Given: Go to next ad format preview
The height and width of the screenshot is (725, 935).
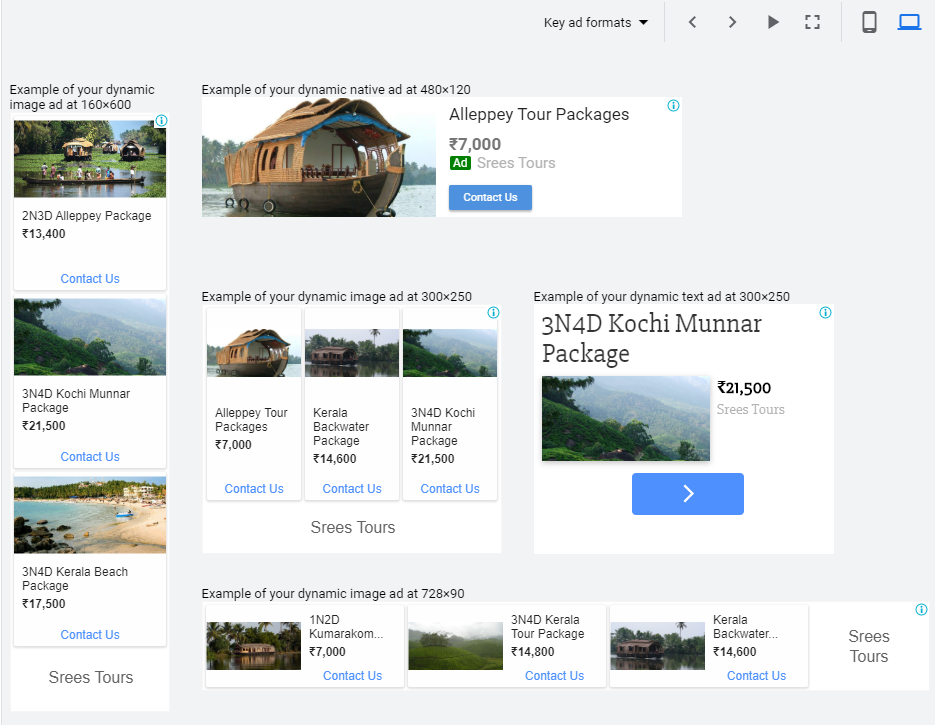Looking at the screenshot, I should pos(732,23).
